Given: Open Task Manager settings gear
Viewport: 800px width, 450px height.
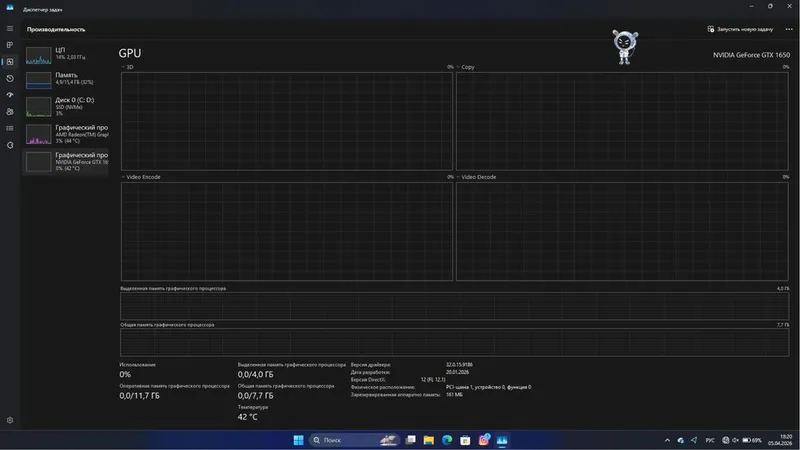Looking at the screenshot, I should (x=10, y=420).
